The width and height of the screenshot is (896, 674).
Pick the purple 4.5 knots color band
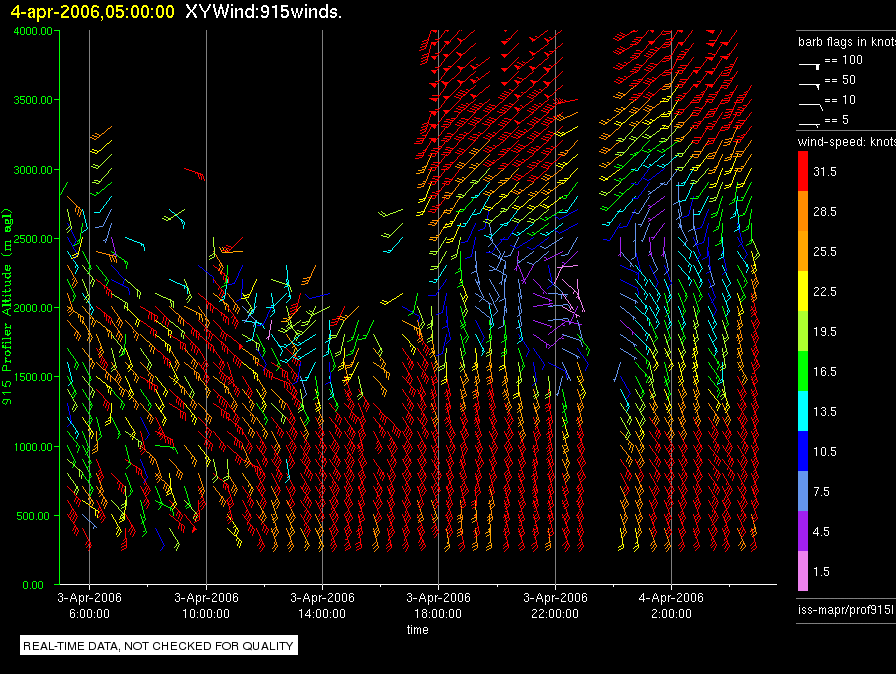coord(803,531)
